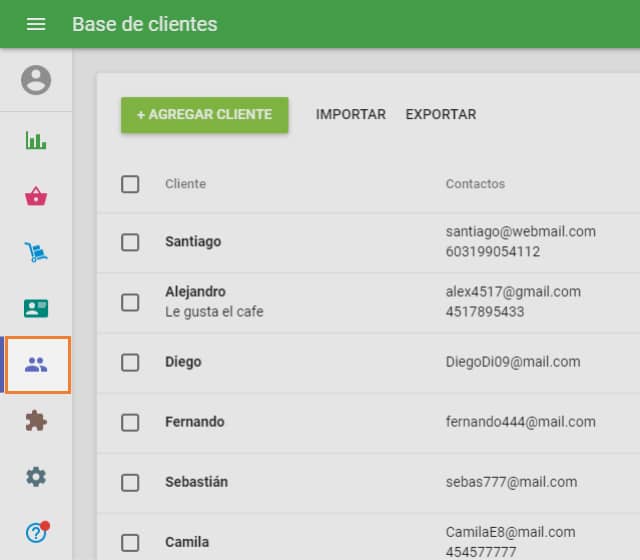Click email santiago@webmail.com
The image size is (640, 560).
(520, 232)
